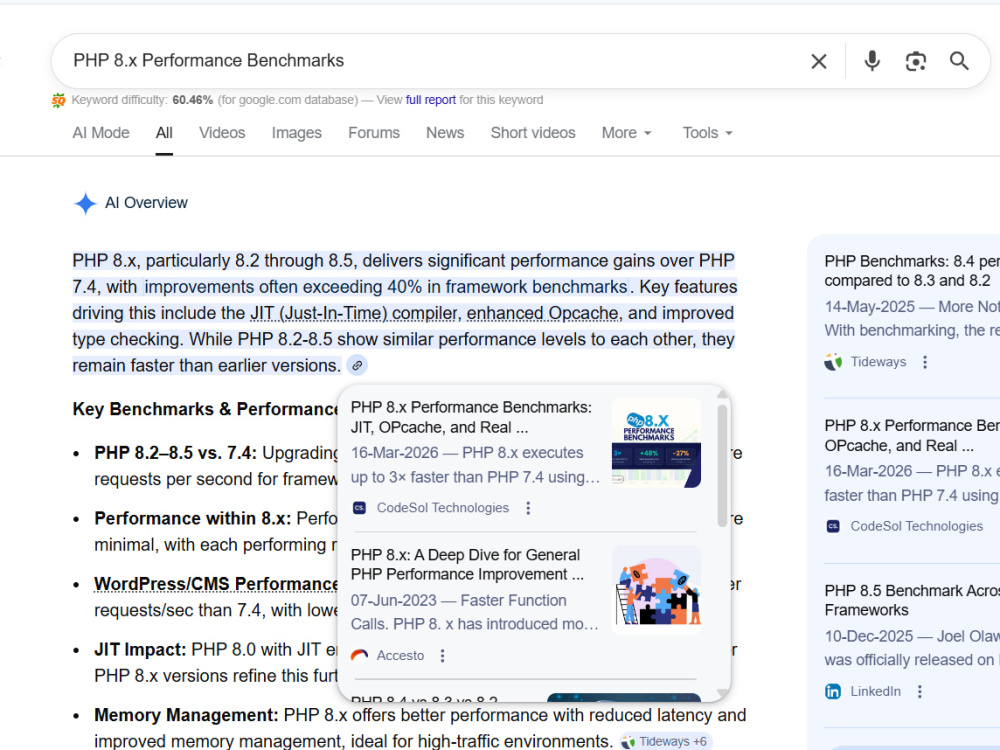Select the All results tab

coord(164,133)
